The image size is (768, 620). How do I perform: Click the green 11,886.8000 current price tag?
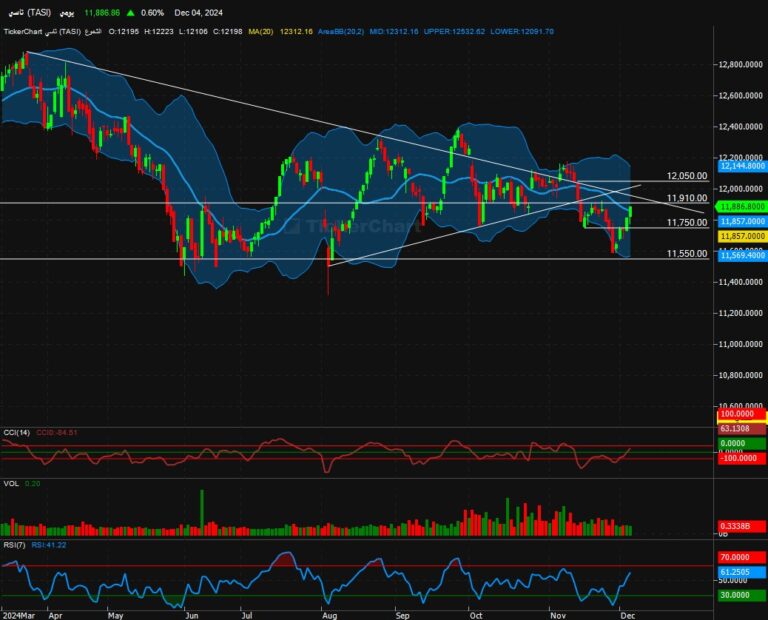741,206
